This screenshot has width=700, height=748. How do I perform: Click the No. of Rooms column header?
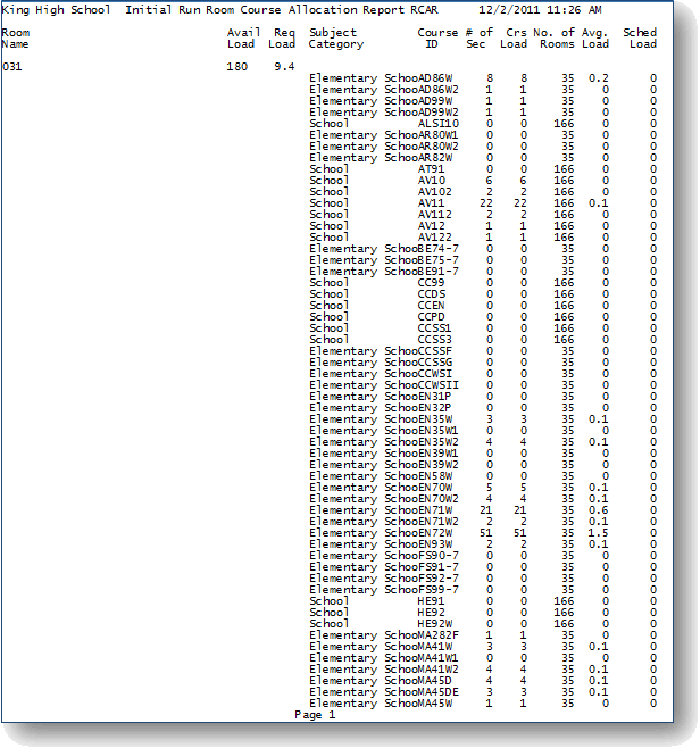(x=554, y=38)
